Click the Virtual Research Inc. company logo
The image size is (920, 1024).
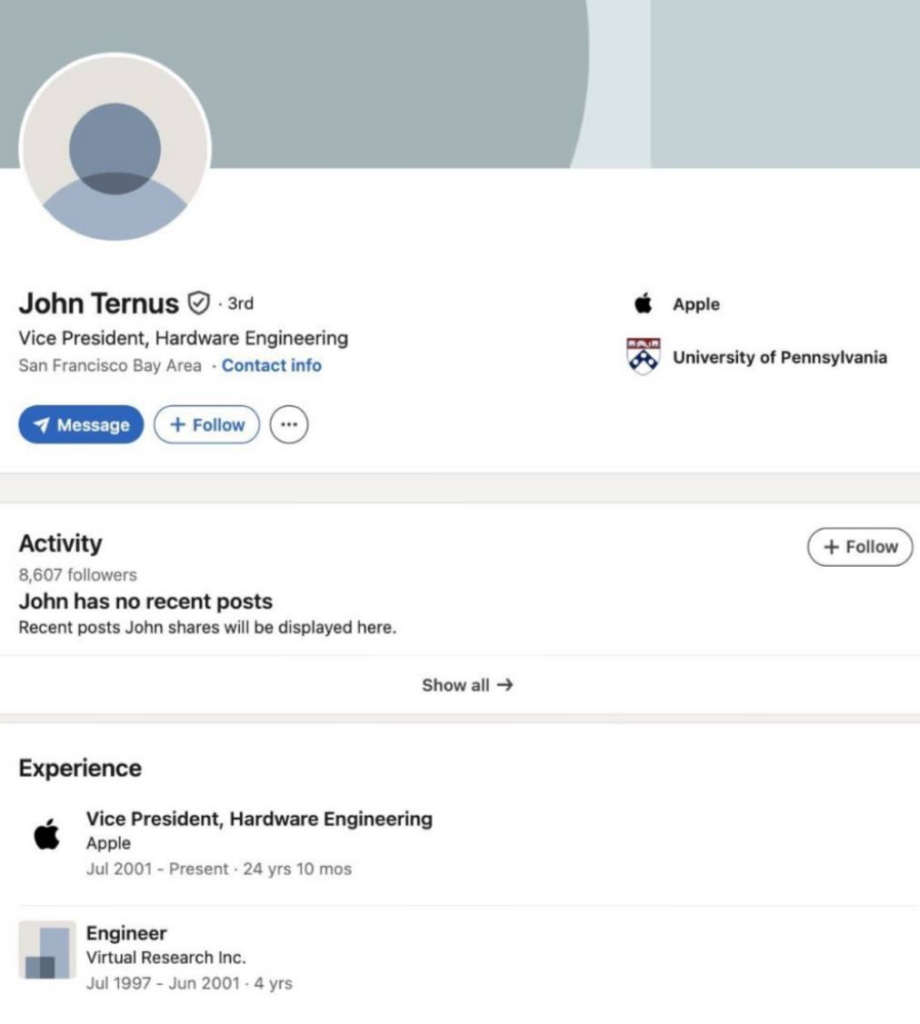point(46,949)
